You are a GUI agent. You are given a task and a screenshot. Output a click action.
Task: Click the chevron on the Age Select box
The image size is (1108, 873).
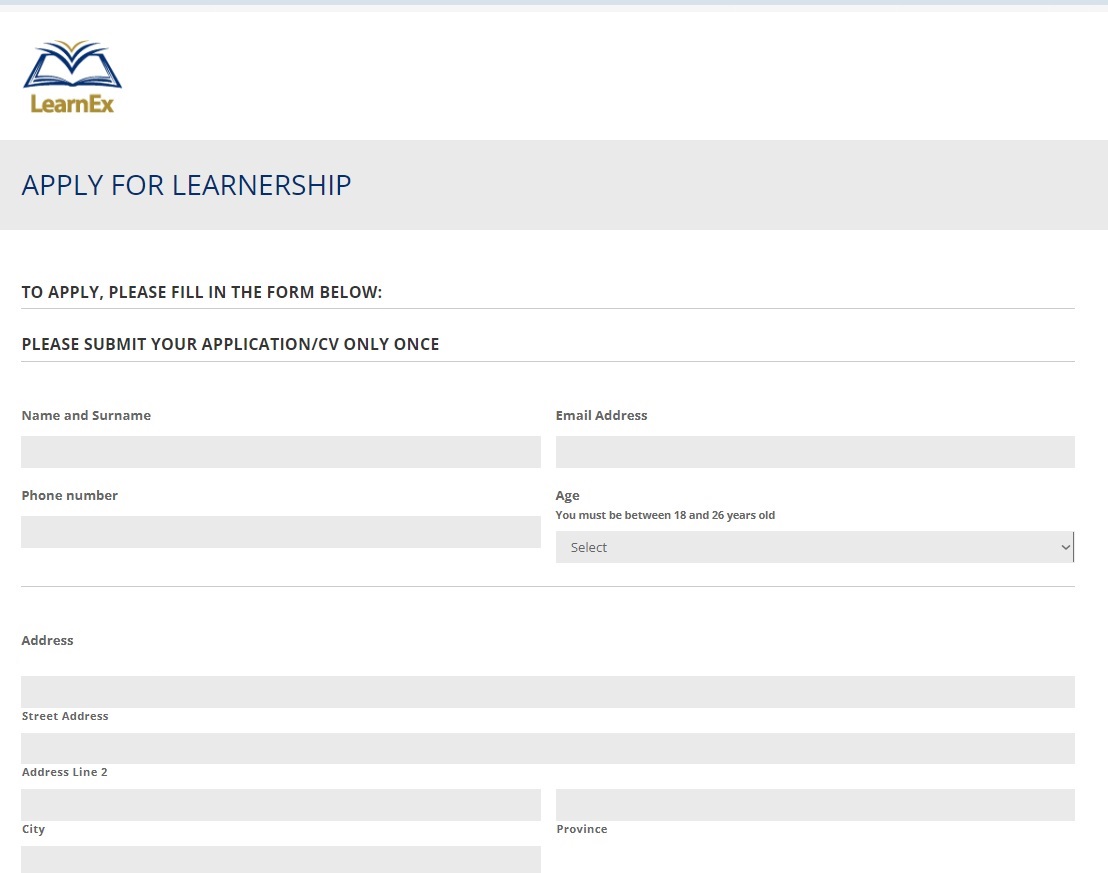(1065, 547)
